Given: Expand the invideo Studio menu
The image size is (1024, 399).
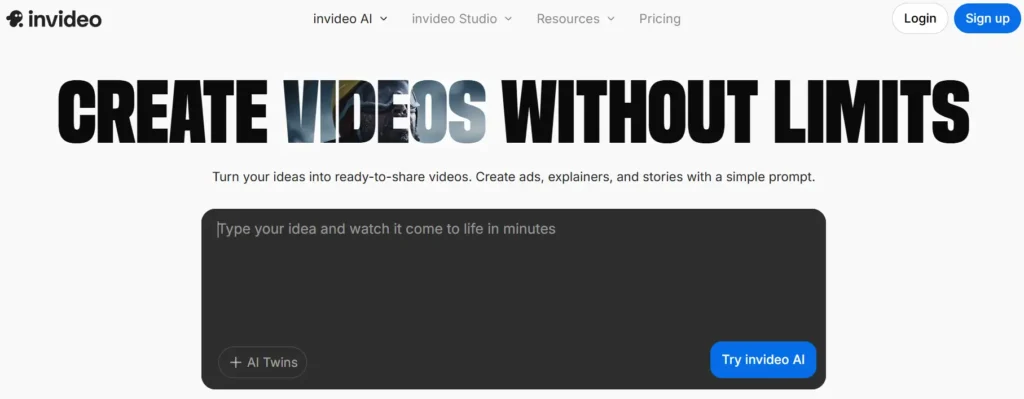Looking at the screenshot, I should click(x=462, y=19).
